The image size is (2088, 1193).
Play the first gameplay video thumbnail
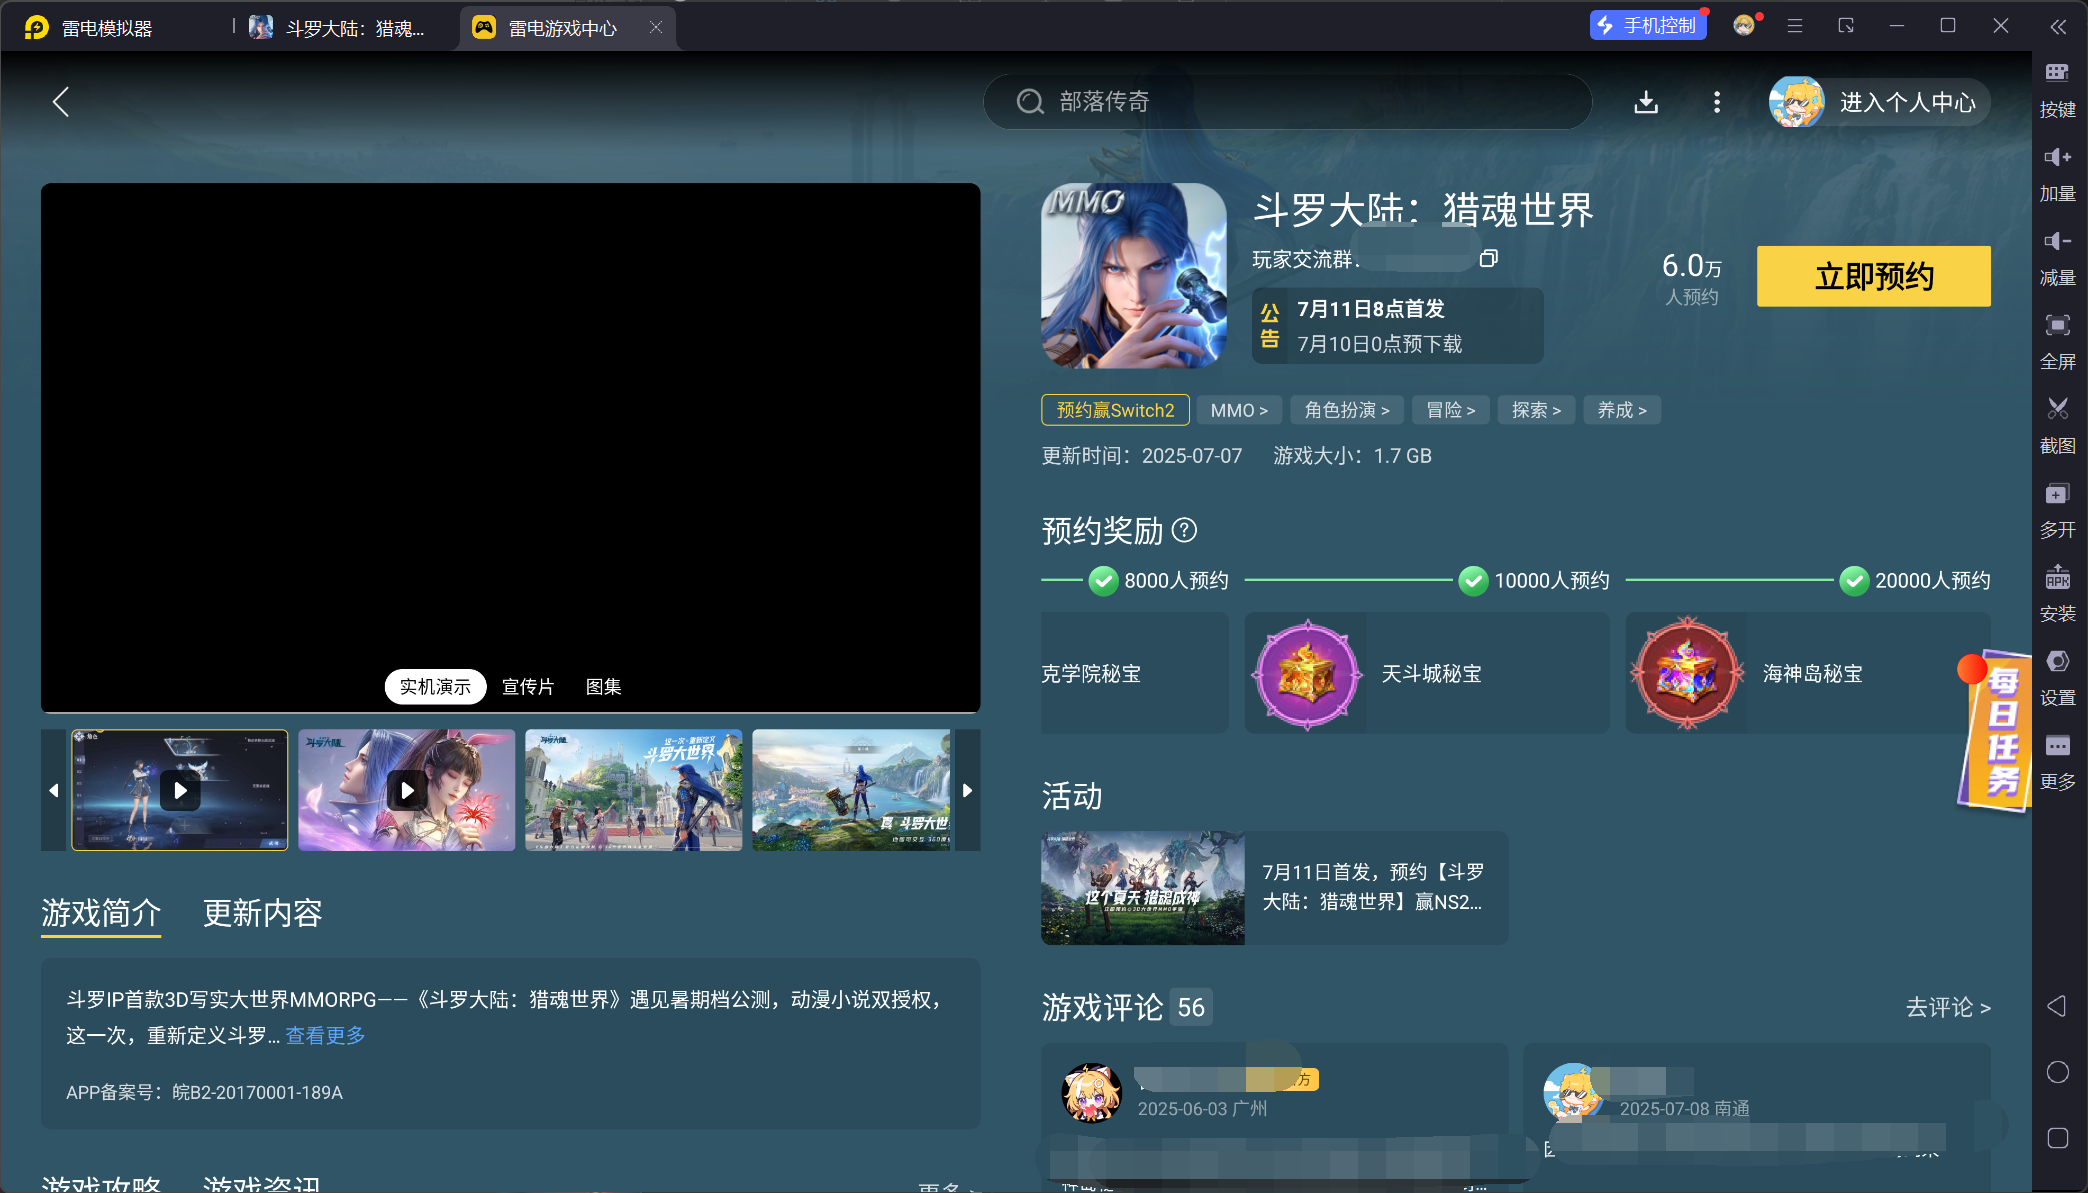180,790
